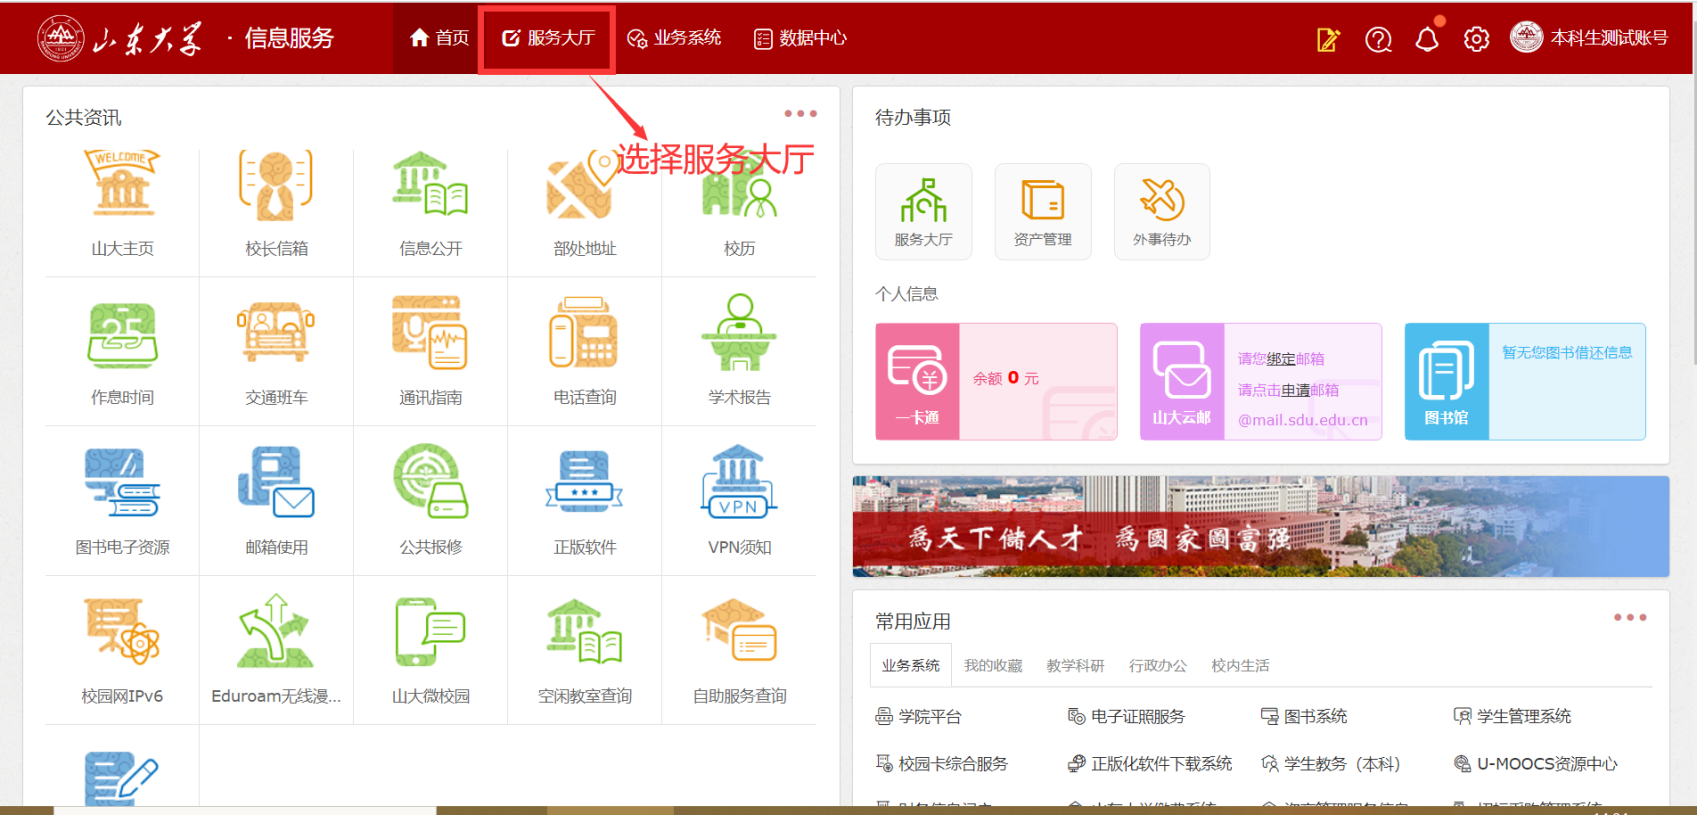Switch to the 校内生活 tab
The image size is (1697, 815).
click(1240, 665)
